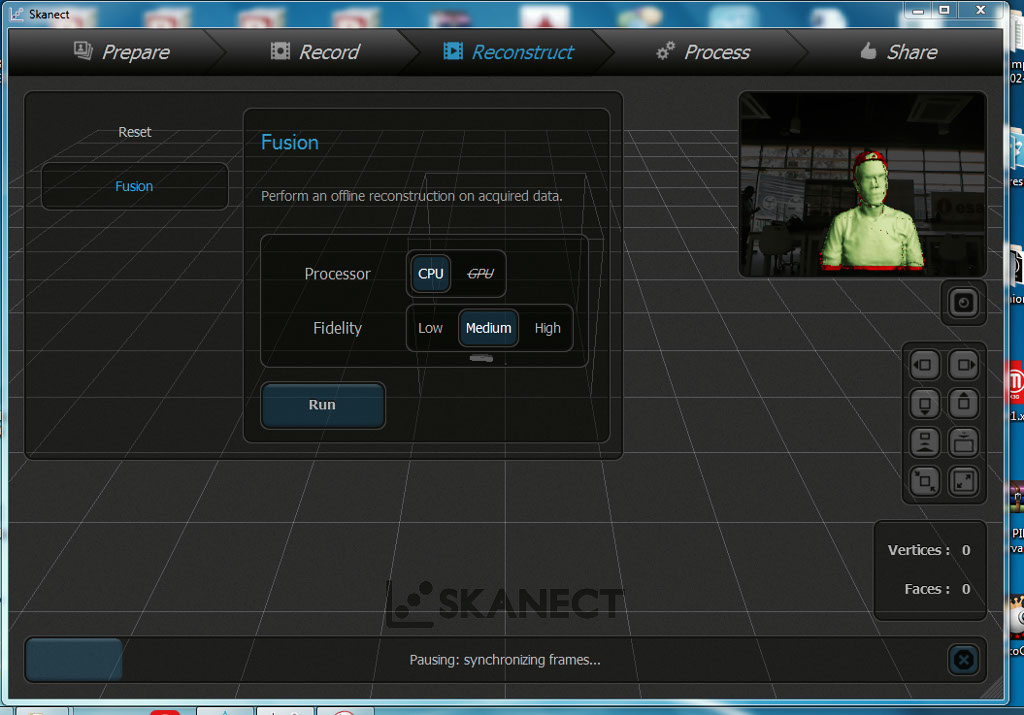Cancel the operation with the status bar X icon
1024x715 pixels.
[963, 660]
